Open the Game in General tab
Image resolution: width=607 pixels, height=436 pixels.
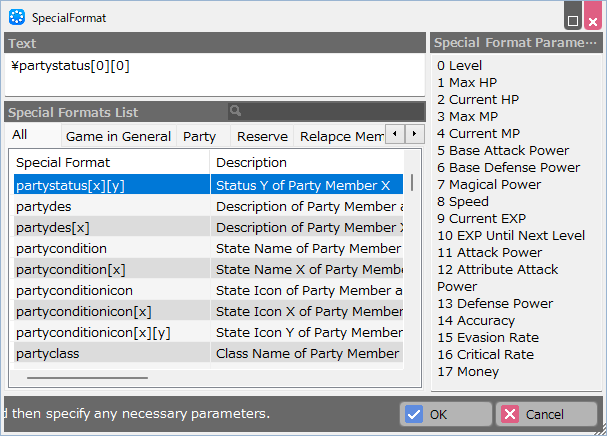(x=115, y=136)
